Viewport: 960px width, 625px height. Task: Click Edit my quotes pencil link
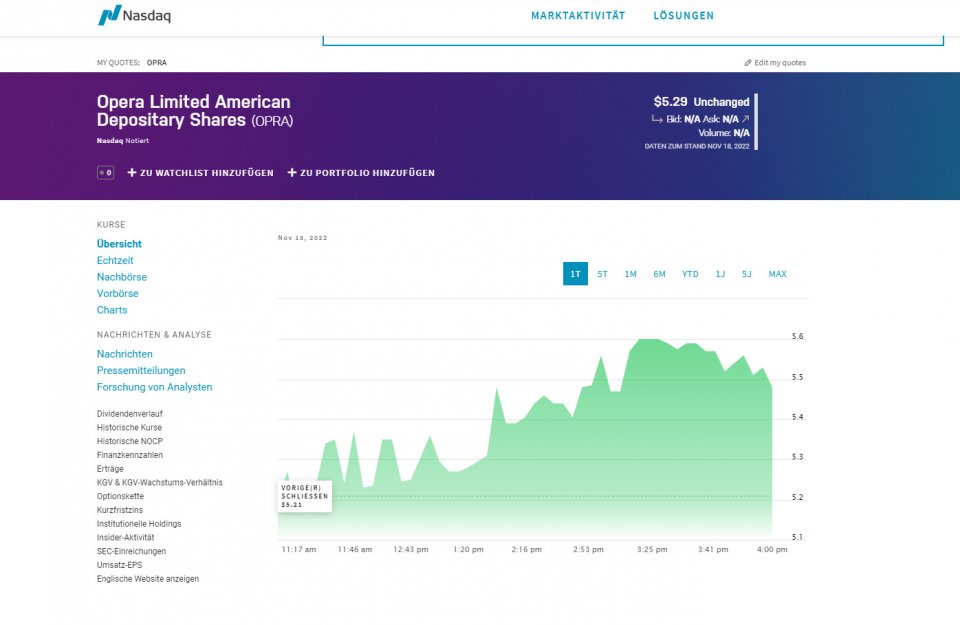point(775,62)
